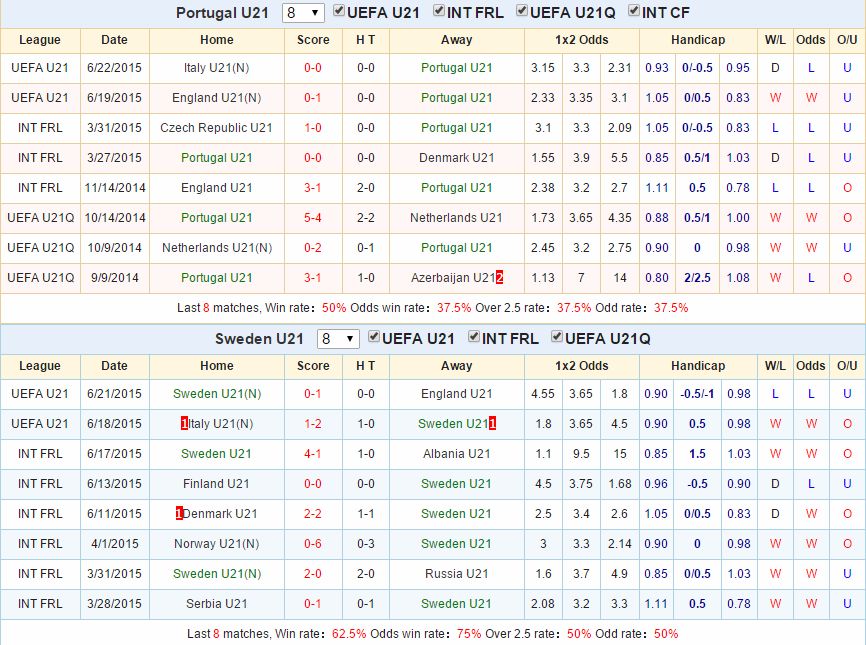Open Russia U21 away team link
Image resolution: width=866 pixels, height=645 pixels.
pyautogui.click(x=457, y=574)
